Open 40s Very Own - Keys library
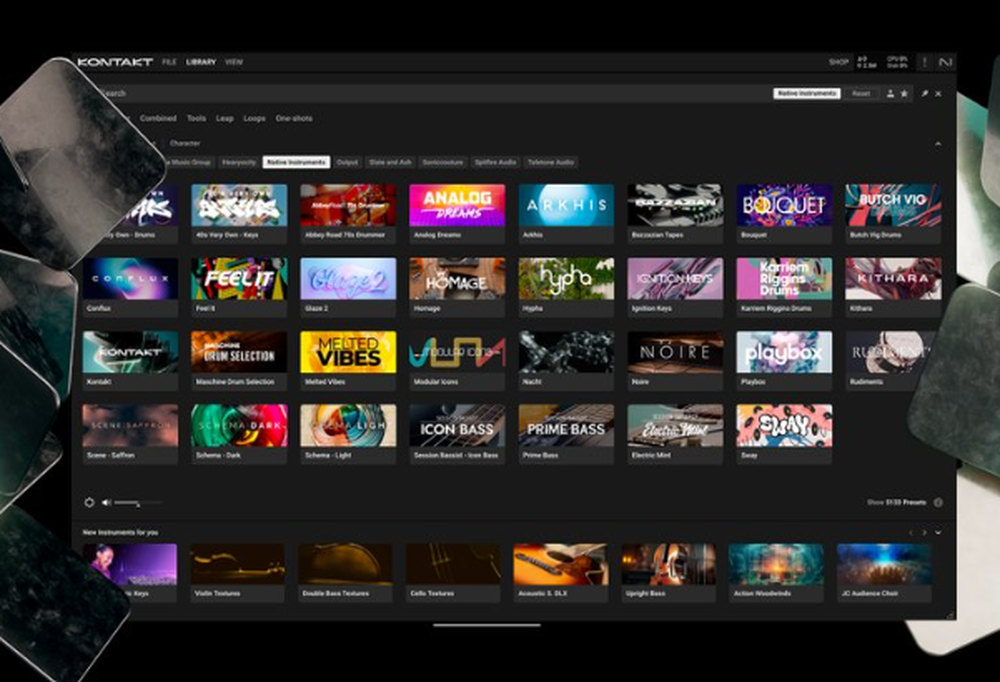The width and height of the screenshot is (1000, 682). tap(239, 213)
